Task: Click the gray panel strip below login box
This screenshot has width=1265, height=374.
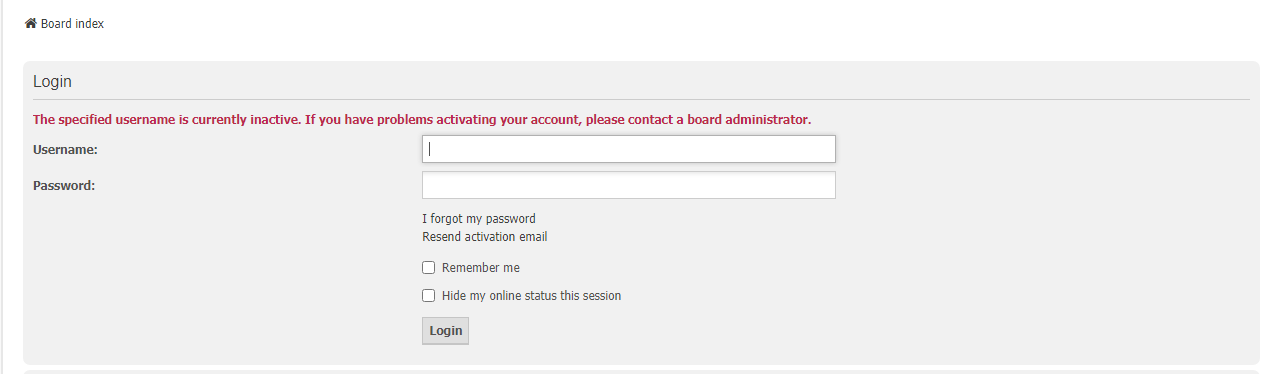Action: point(641,371)
